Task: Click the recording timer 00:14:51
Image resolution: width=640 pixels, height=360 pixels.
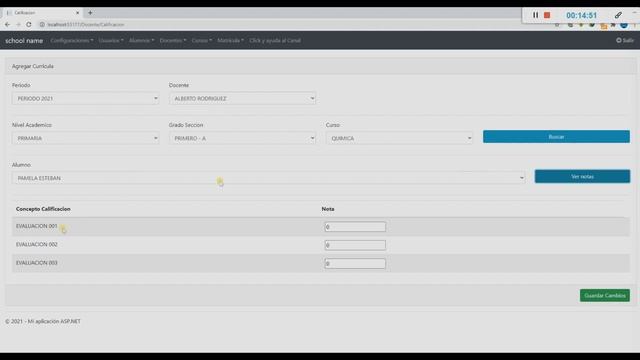Action: click(x=581, y=16)
